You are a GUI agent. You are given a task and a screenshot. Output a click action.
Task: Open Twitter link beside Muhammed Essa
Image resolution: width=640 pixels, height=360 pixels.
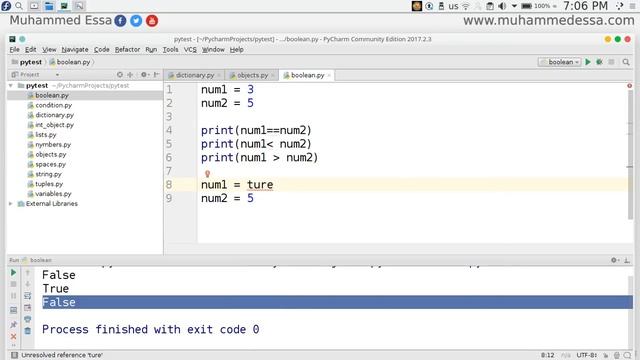(x=136, y=21)
